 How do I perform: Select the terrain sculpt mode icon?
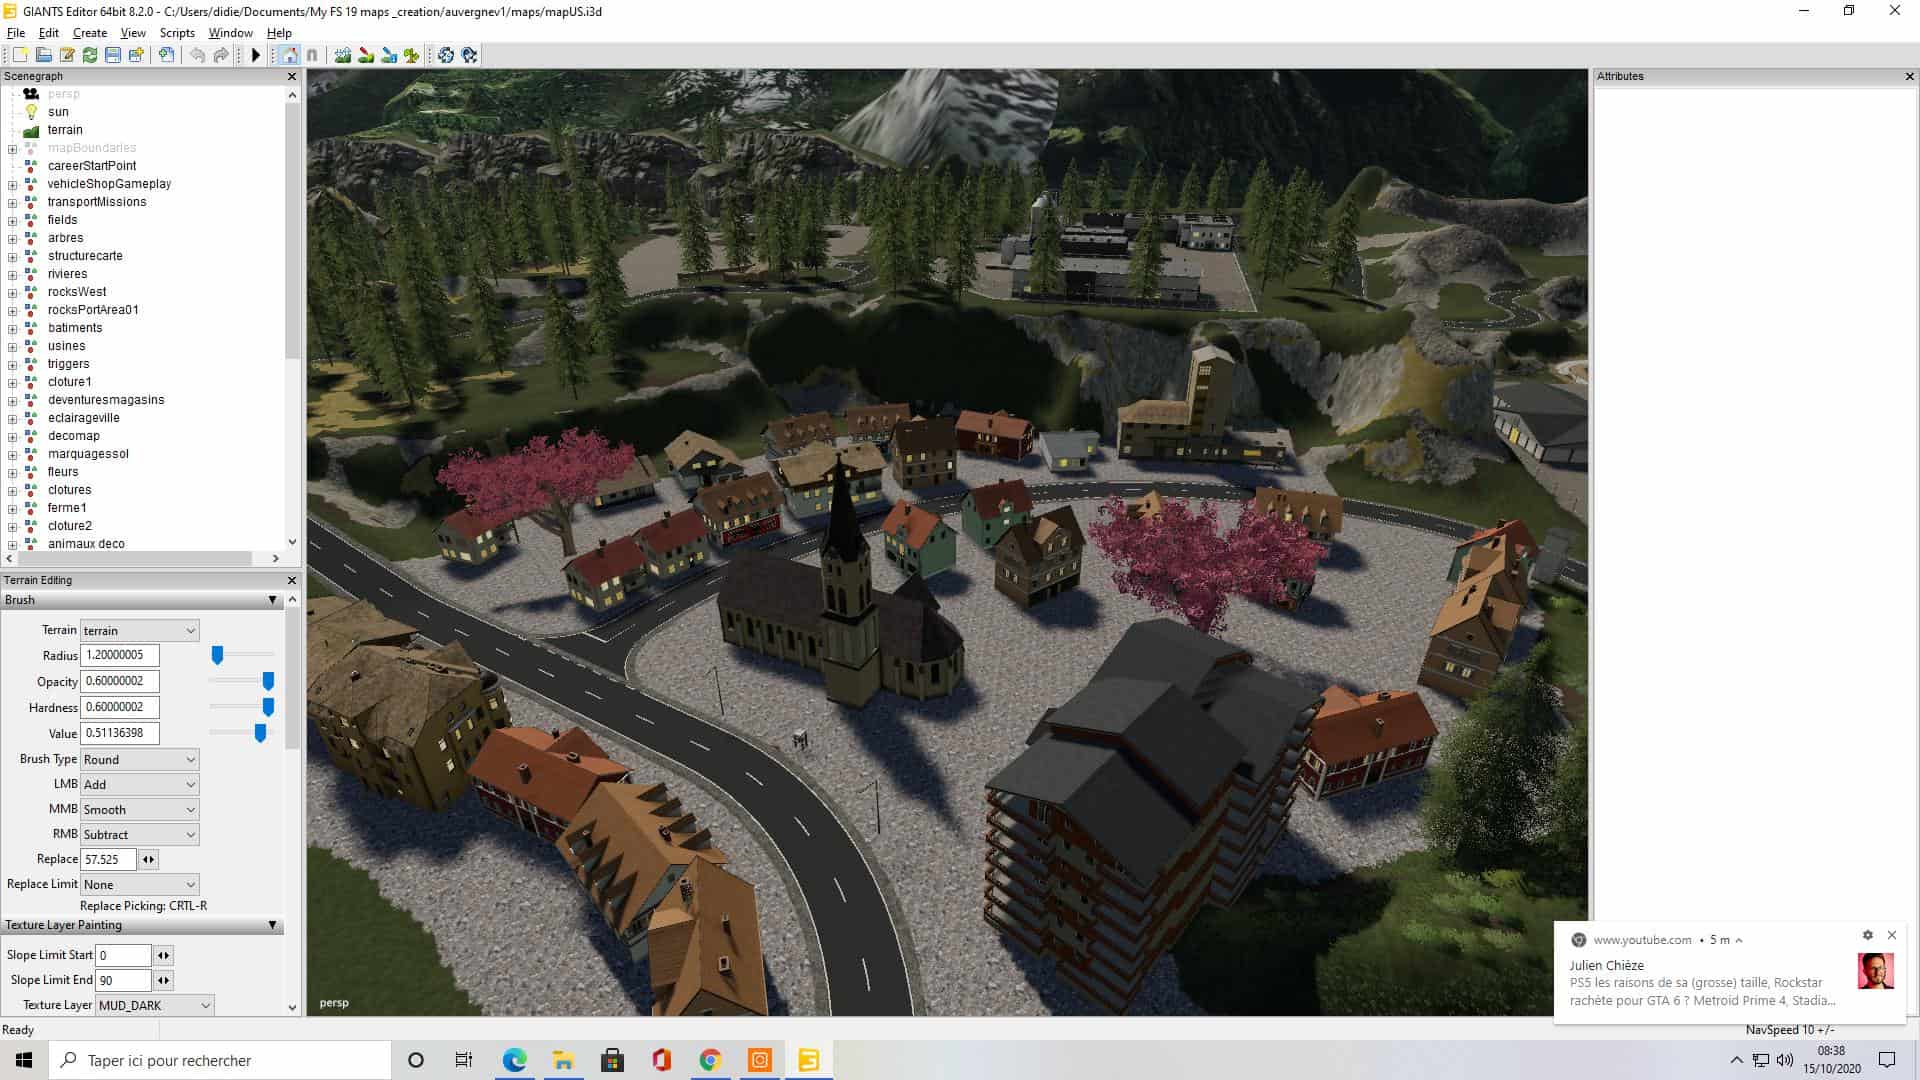click(343, 55)
